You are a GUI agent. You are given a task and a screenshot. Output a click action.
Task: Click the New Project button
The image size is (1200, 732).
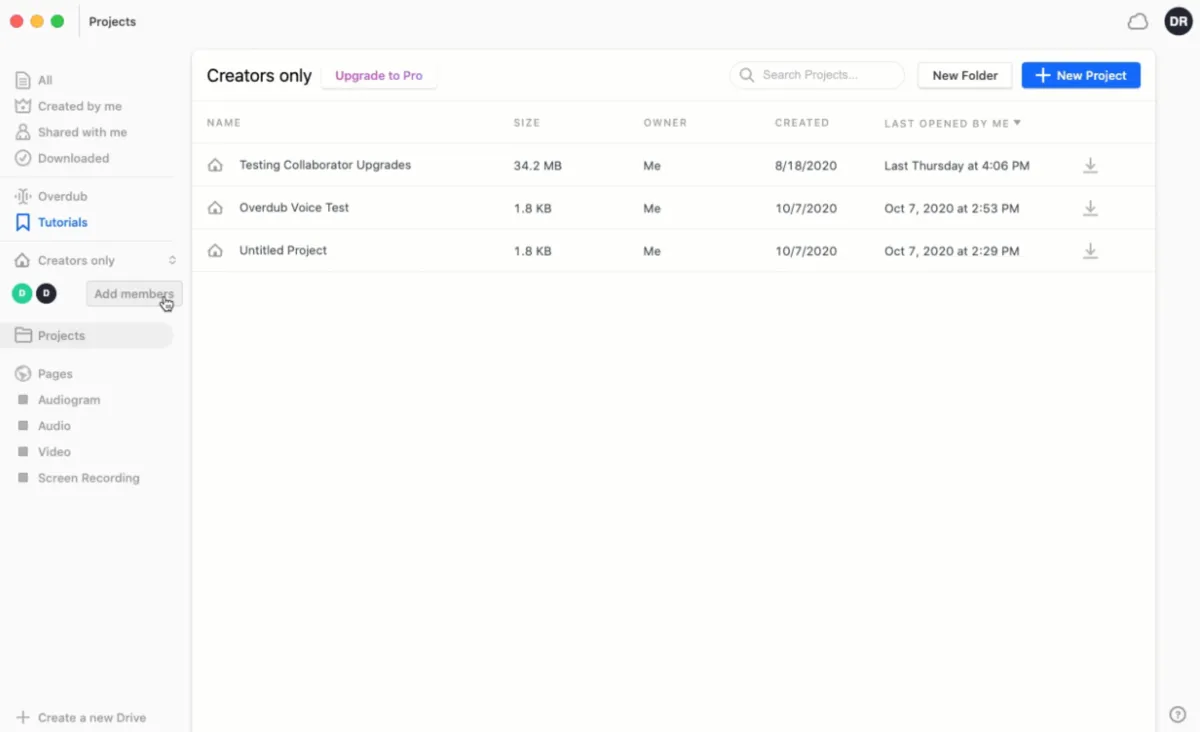(x=1080, y=76)
